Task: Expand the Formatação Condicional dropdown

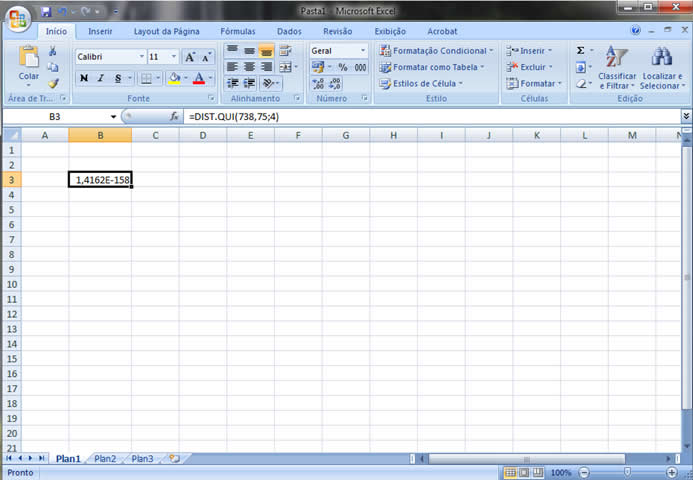Action: (489, 50)
